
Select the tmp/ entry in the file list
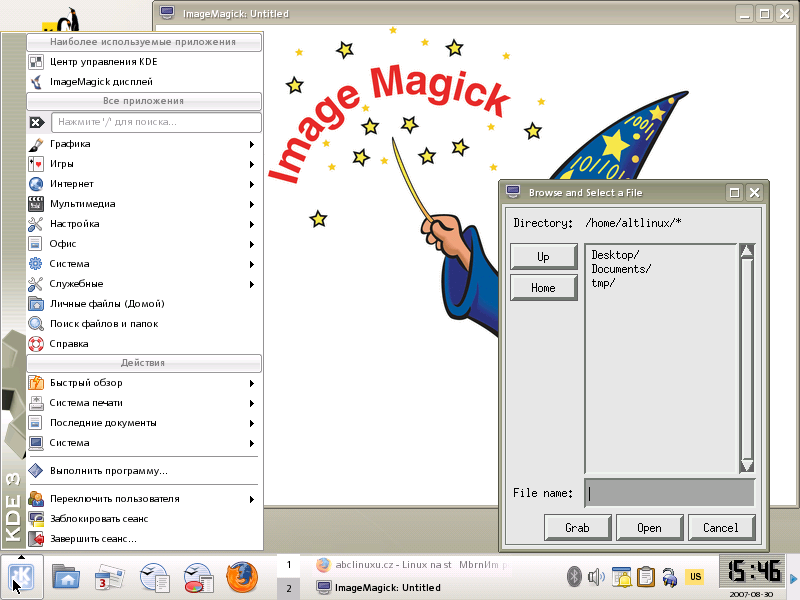point(603,283)
